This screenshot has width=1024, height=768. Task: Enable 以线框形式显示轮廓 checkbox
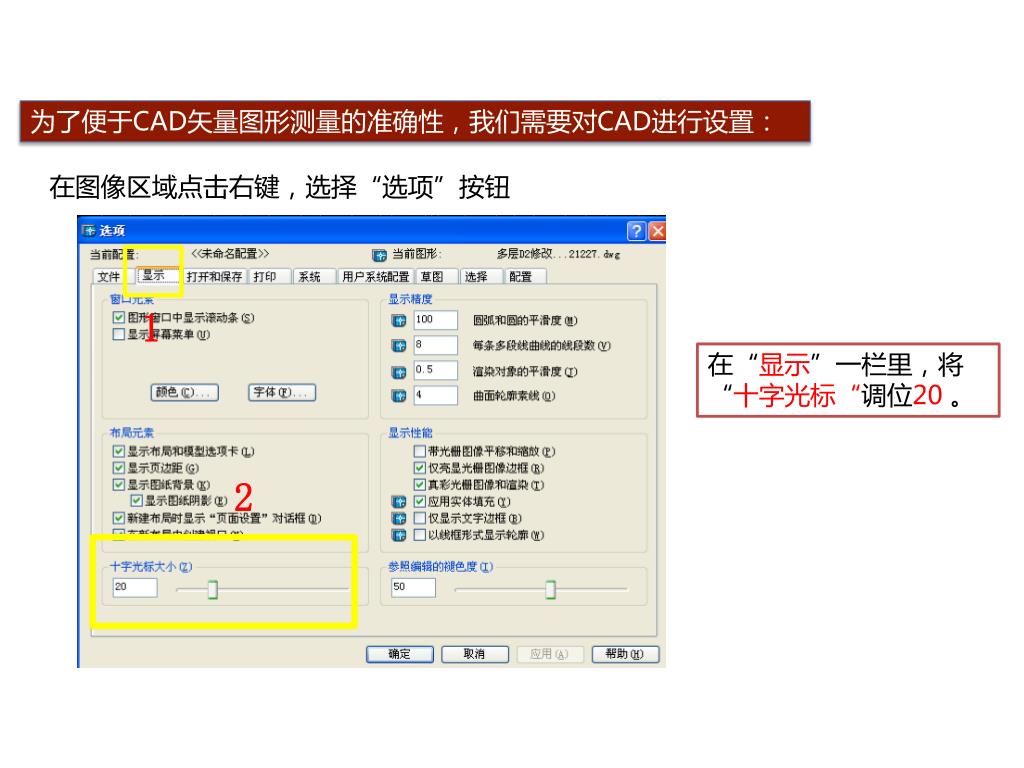(x=420, y=535)
